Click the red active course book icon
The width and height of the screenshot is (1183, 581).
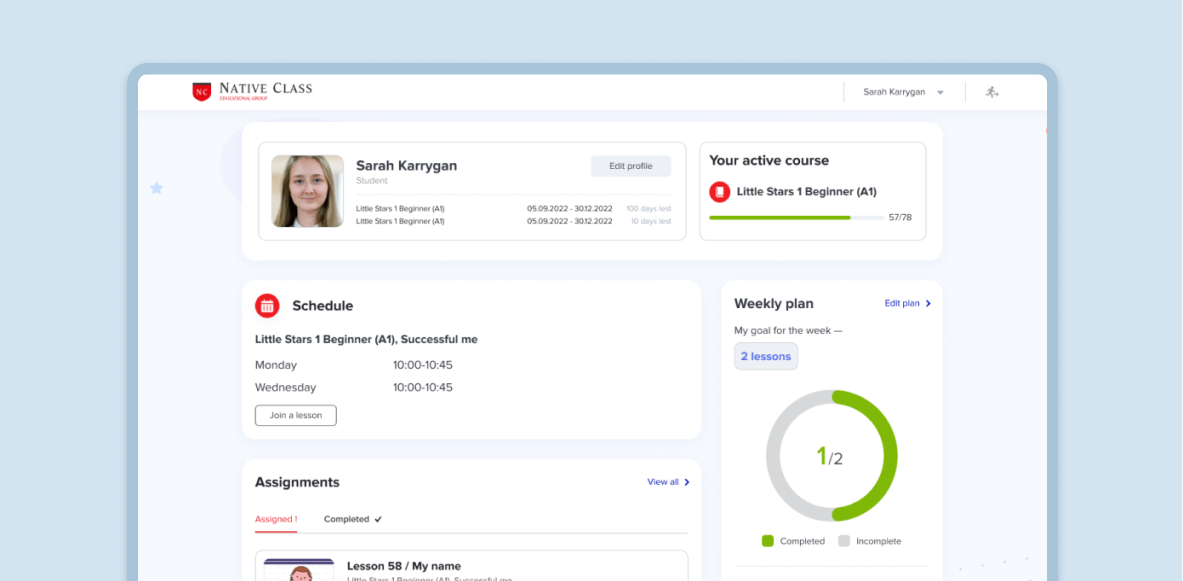719,192
